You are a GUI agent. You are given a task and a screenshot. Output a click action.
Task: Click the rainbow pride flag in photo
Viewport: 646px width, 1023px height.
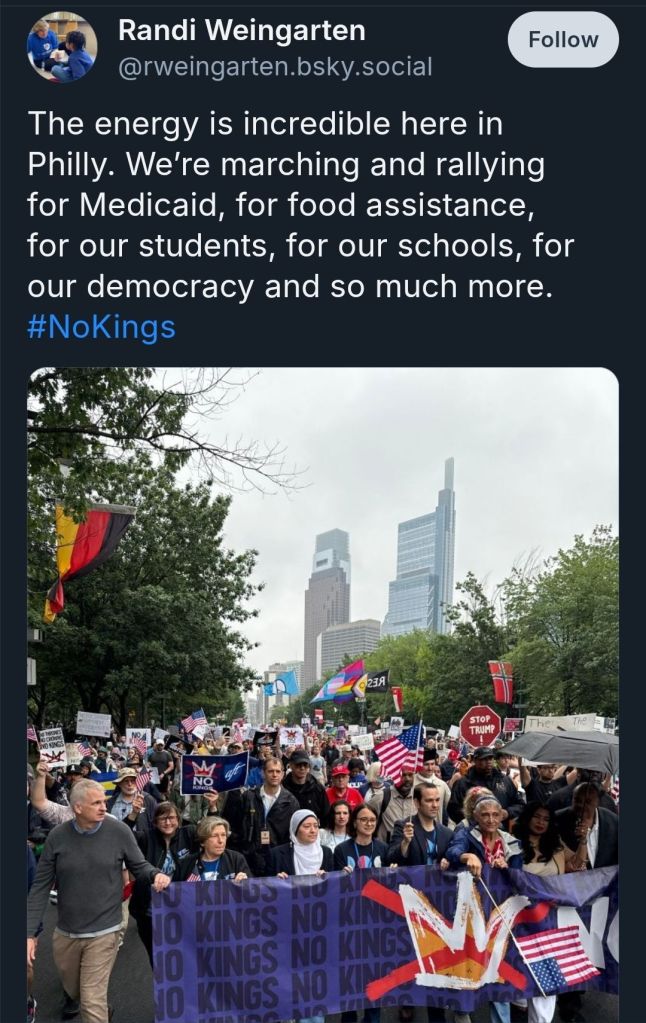point(339,683)
